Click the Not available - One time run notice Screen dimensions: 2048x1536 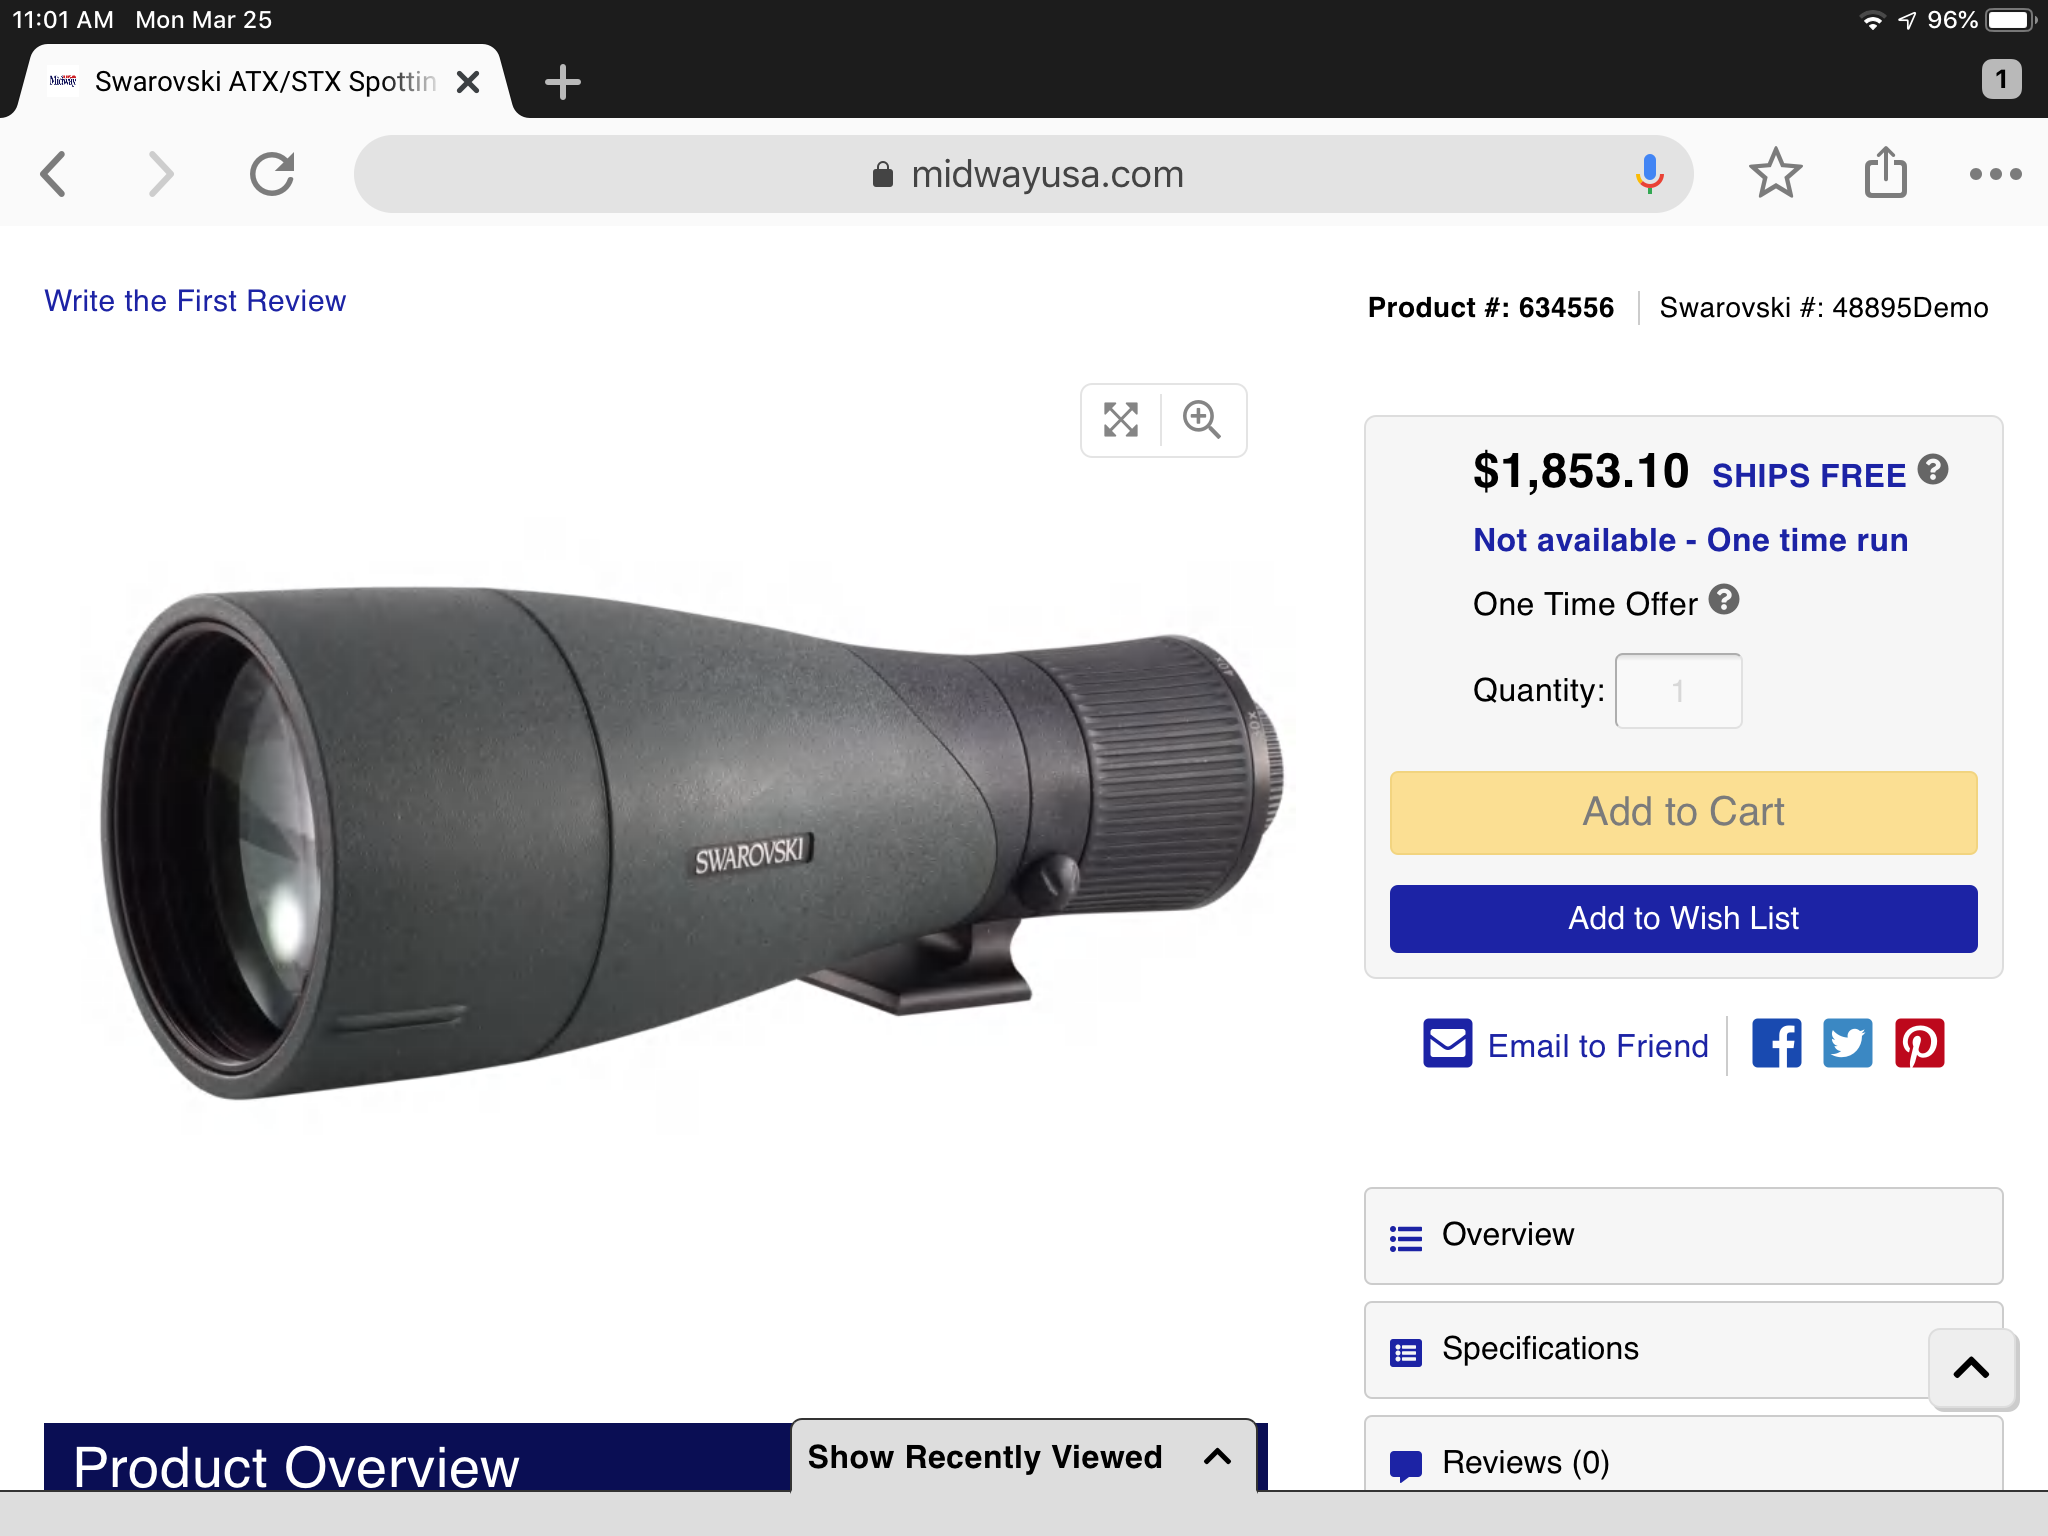[1690, 540]
